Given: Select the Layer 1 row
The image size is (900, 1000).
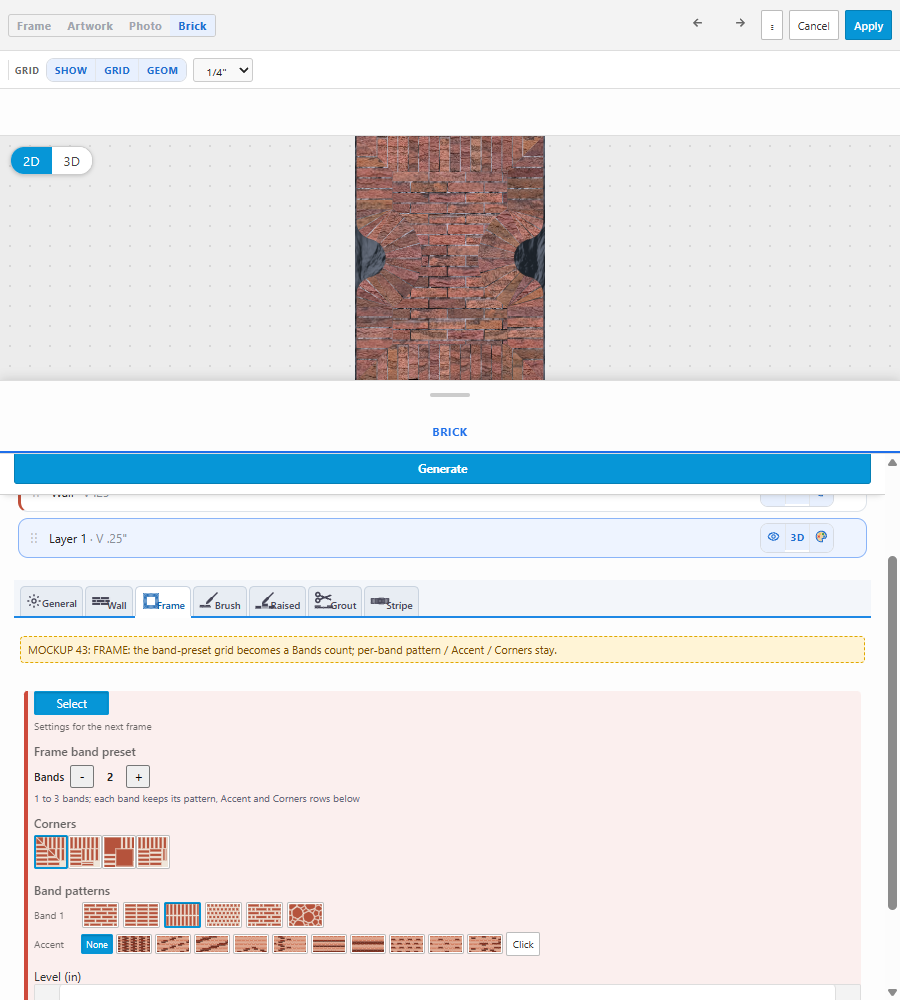Looking at the screenshot, I should pyautogui.click(x=442, y=538).
